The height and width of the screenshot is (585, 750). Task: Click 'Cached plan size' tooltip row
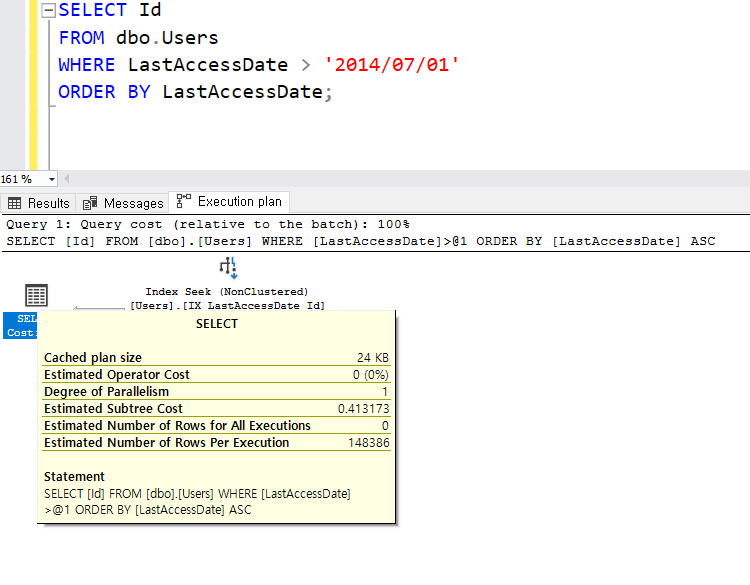pyautogui.click(x=216, y=357)
